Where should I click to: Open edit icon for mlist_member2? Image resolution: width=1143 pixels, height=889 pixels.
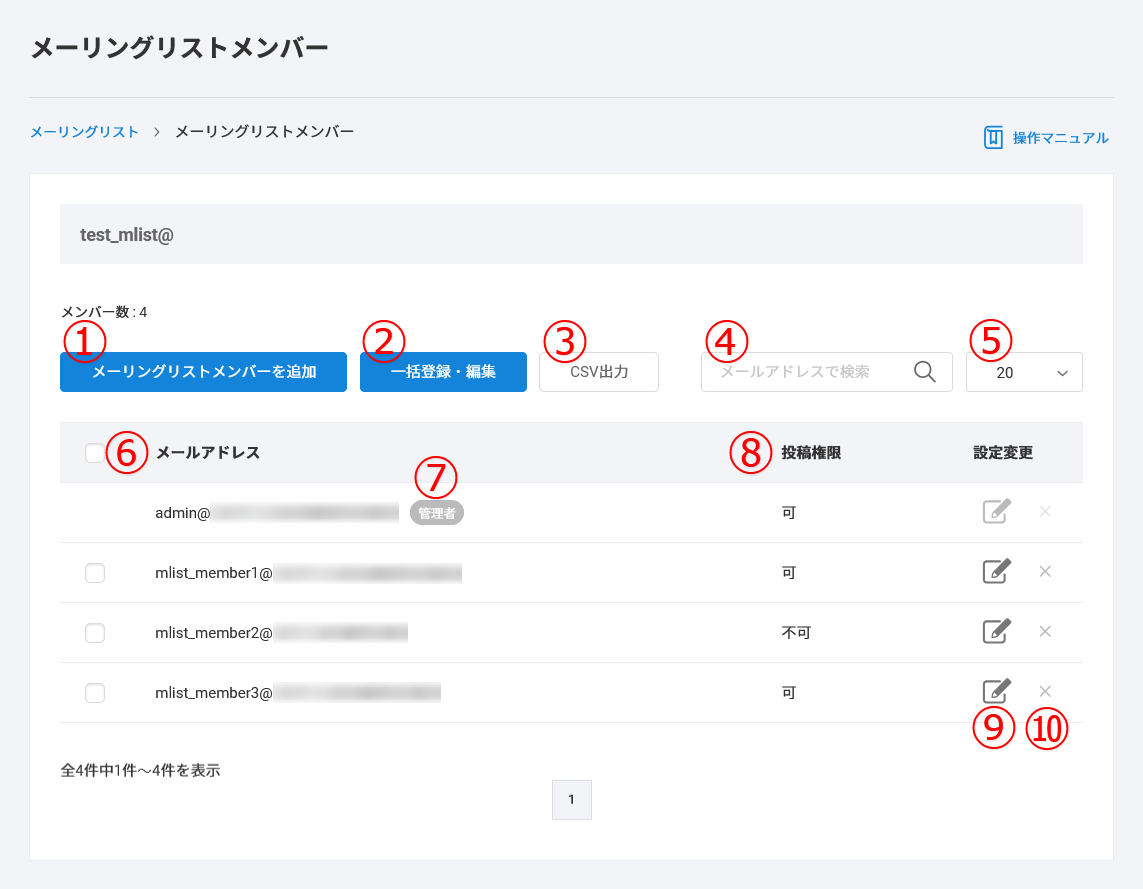click(996, 632)
